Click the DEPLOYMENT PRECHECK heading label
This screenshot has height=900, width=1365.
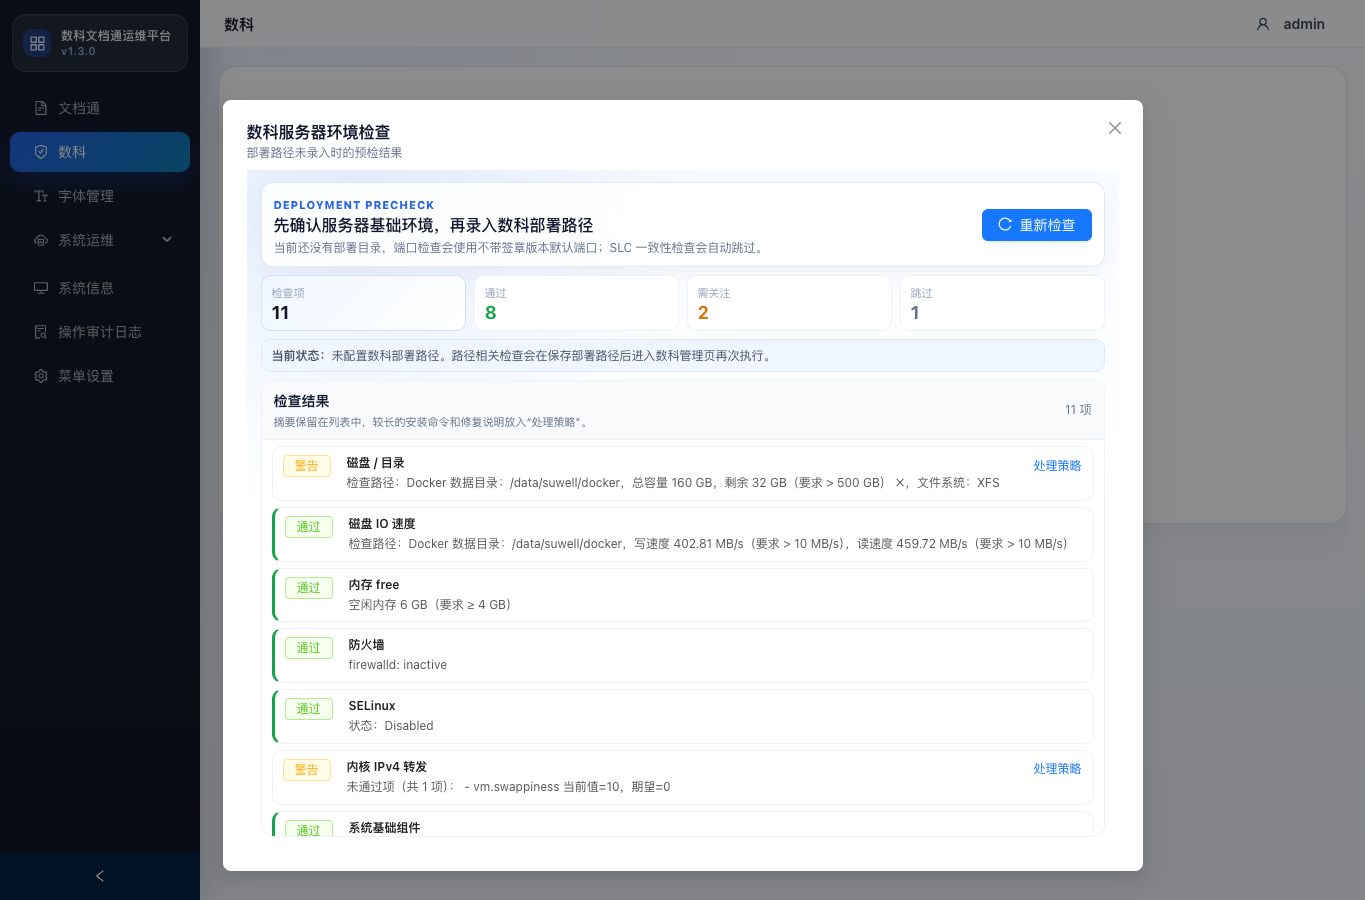click(x=354, y=205)
